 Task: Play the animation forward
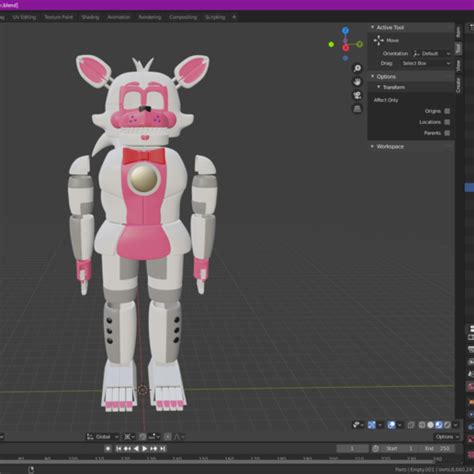pyautogui.click(x=145, y=449)
